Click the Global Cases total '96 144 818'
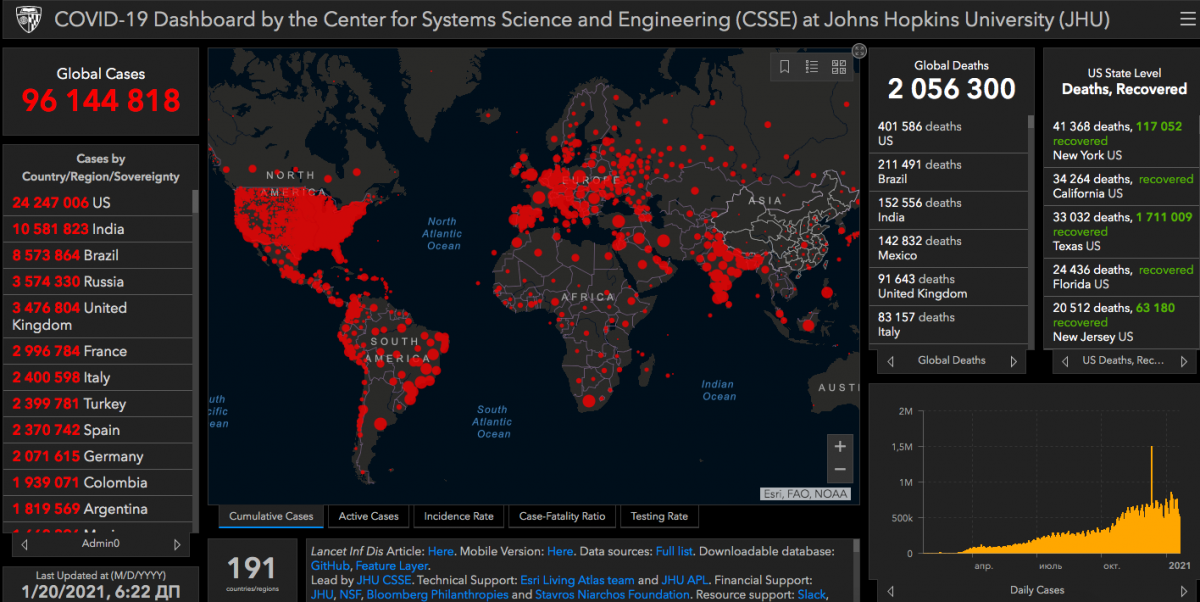The image size is (1200, 602). pyautogui.click(x=101, y=100)
